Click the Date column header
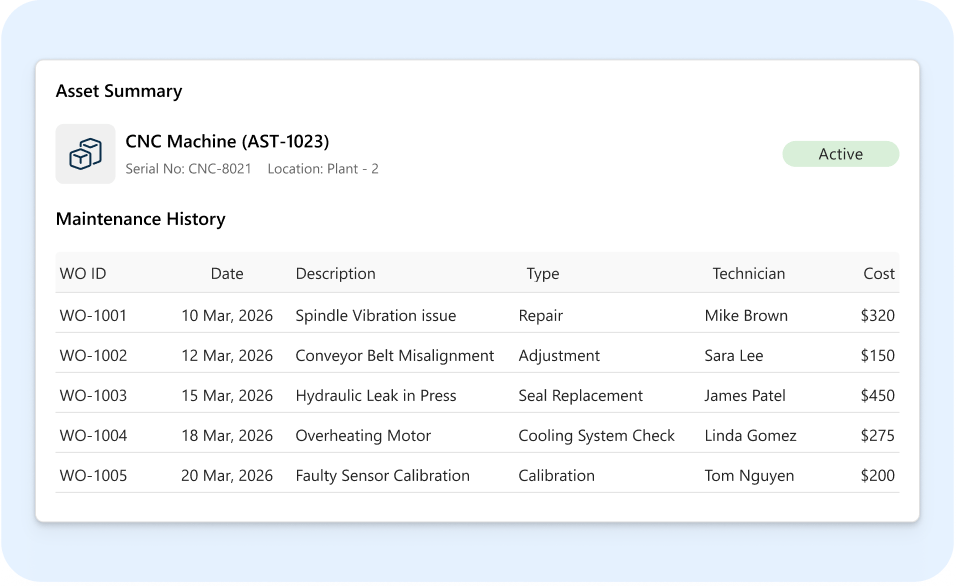This screenshot has width=956, height=586. (227, 273)
